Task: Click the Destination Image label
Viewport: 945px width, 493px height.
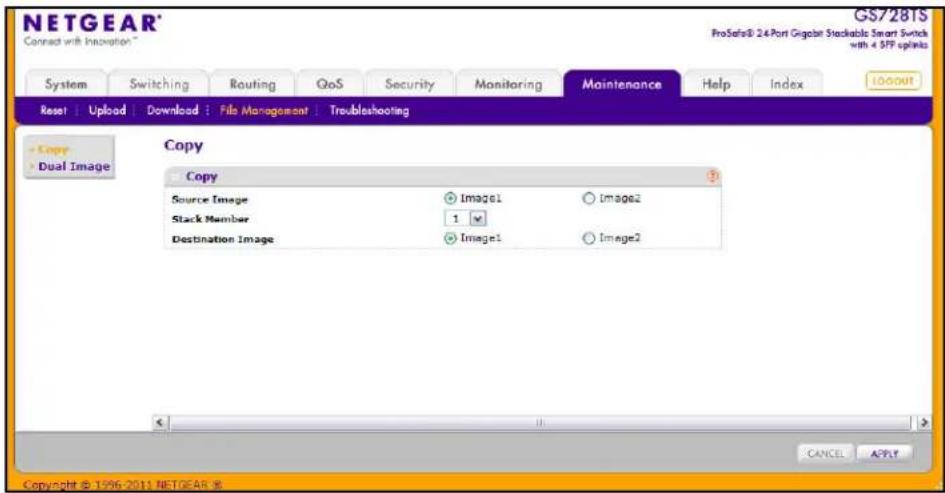Action: point(223,239)
